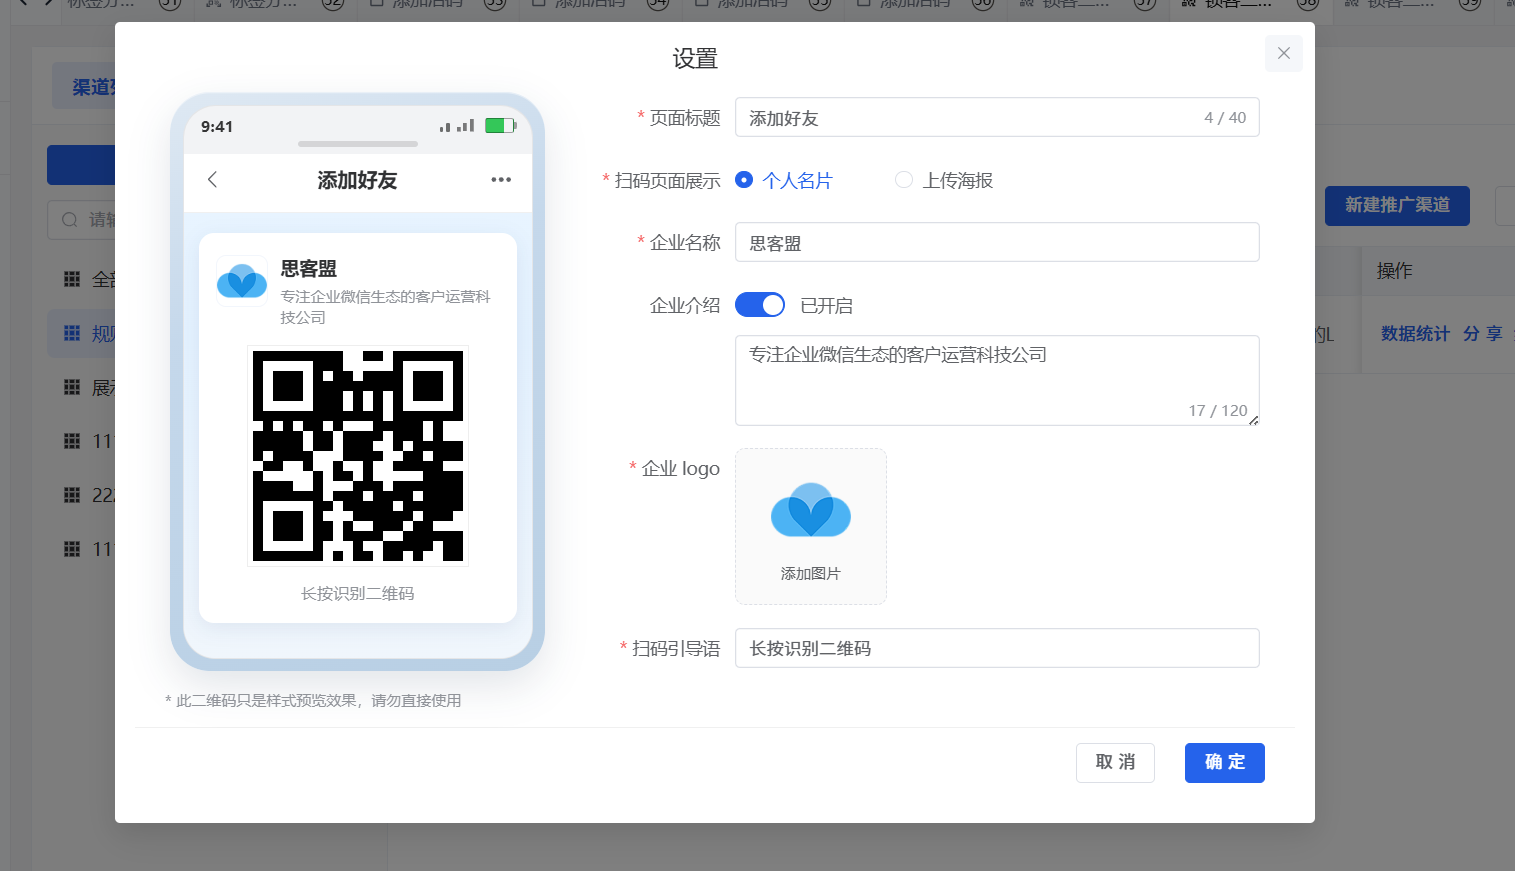Open the 数据统计 link in background table

pyautogui.click(x=1415, y=334)
